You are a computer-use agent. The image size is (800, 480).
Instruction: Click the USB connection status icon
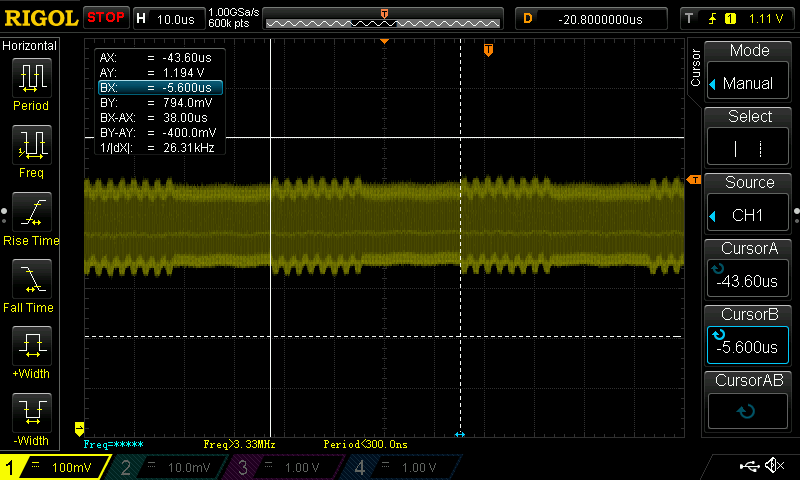point(749,465)
